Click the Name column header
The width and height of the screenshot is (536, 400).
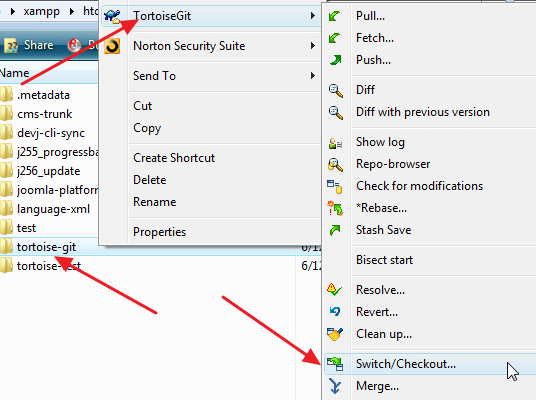tap(14, 73)
